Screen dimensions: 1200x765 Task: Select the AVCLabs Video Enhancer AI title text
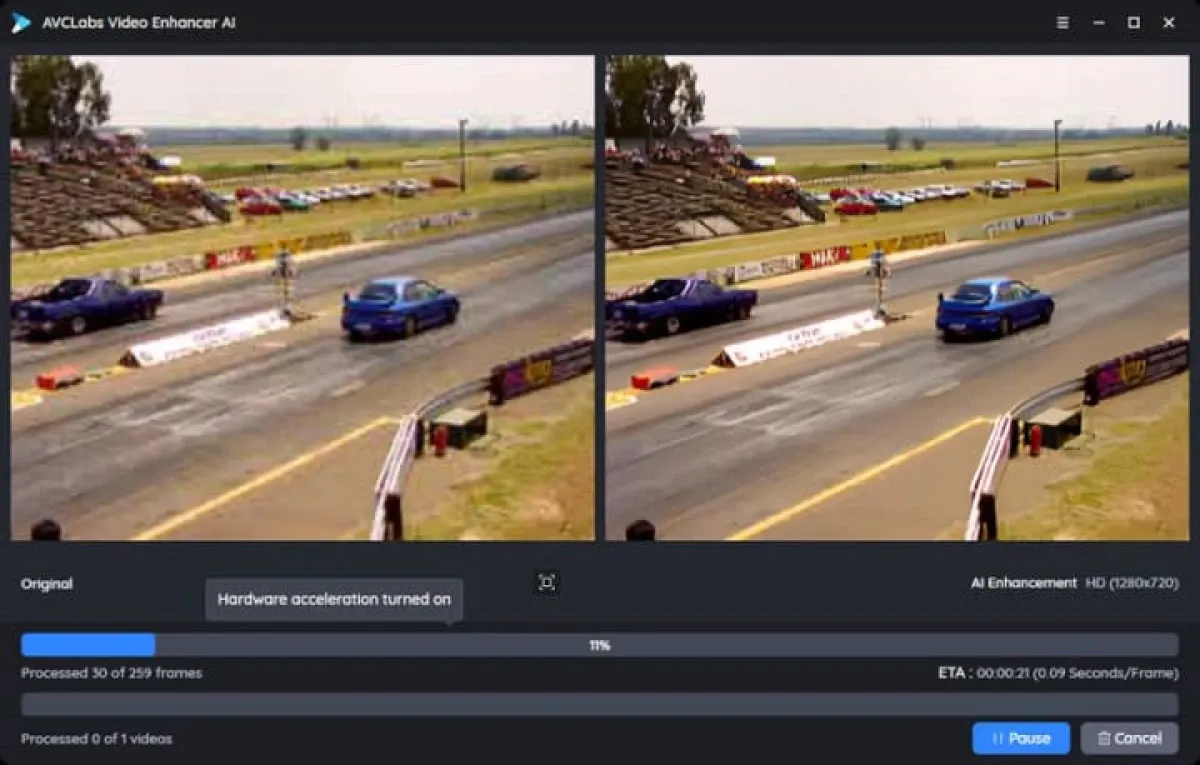tap(137, 20)
